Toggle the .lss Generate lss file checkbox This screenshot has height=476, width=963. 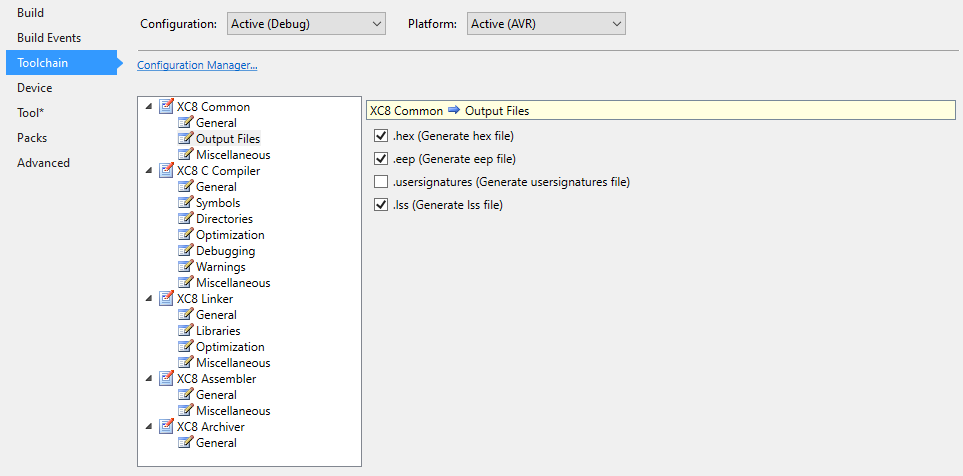coord(380,205)
